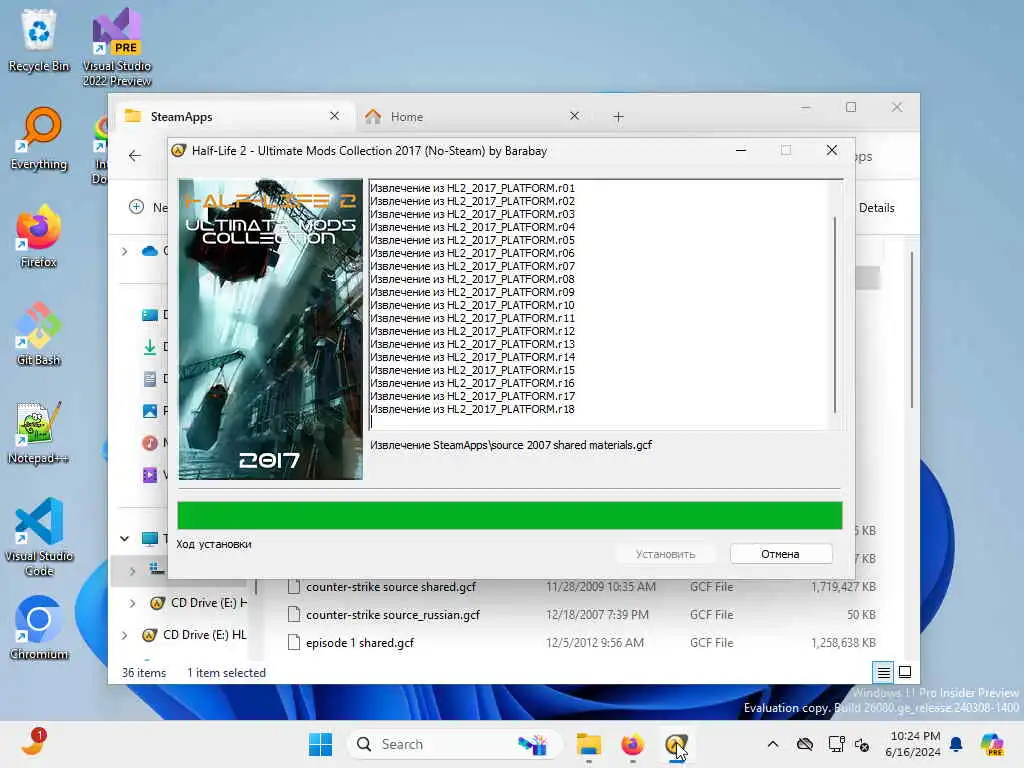Screen dimensions: 1024x768
Task: Select log line HL2_2017_PLATFORM.r18
Action: click(x=472, y=409)
